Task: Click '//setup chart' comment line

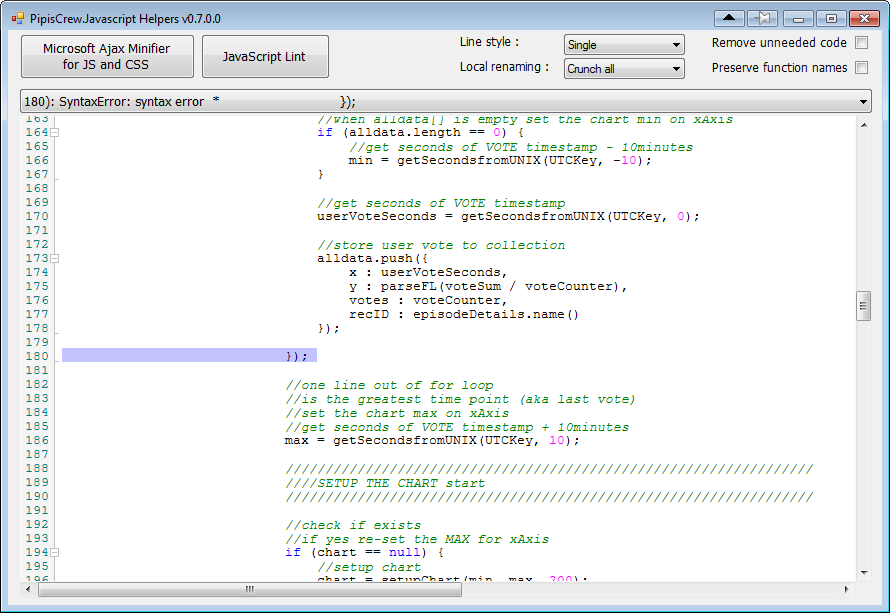Action: pyautogui.click(x=369, y=566)
